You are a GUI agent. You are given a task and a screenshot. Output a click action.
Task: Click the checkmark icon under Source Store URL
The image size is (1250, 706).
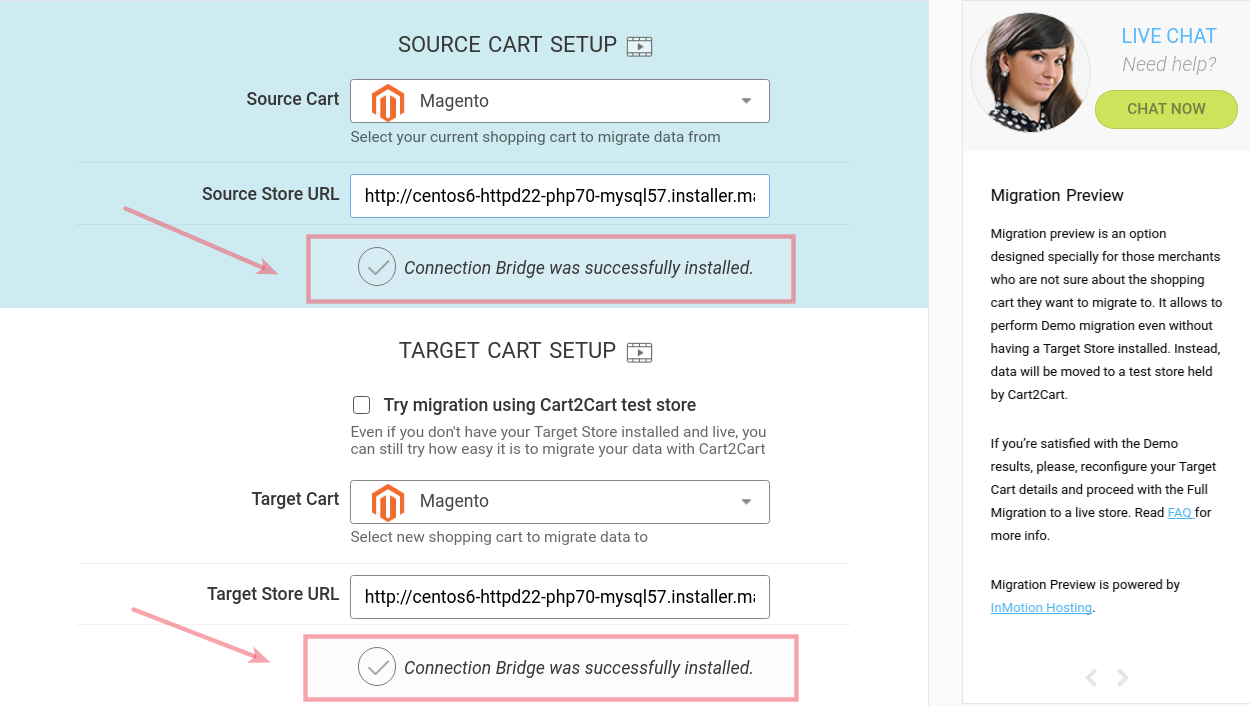[377, 267]
